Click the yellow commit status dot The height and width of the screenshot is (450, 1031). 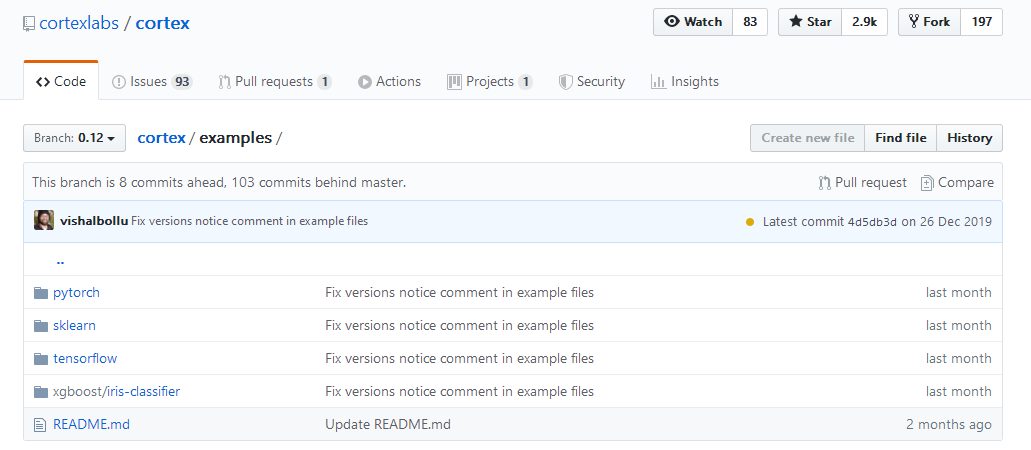pos(750,222)
